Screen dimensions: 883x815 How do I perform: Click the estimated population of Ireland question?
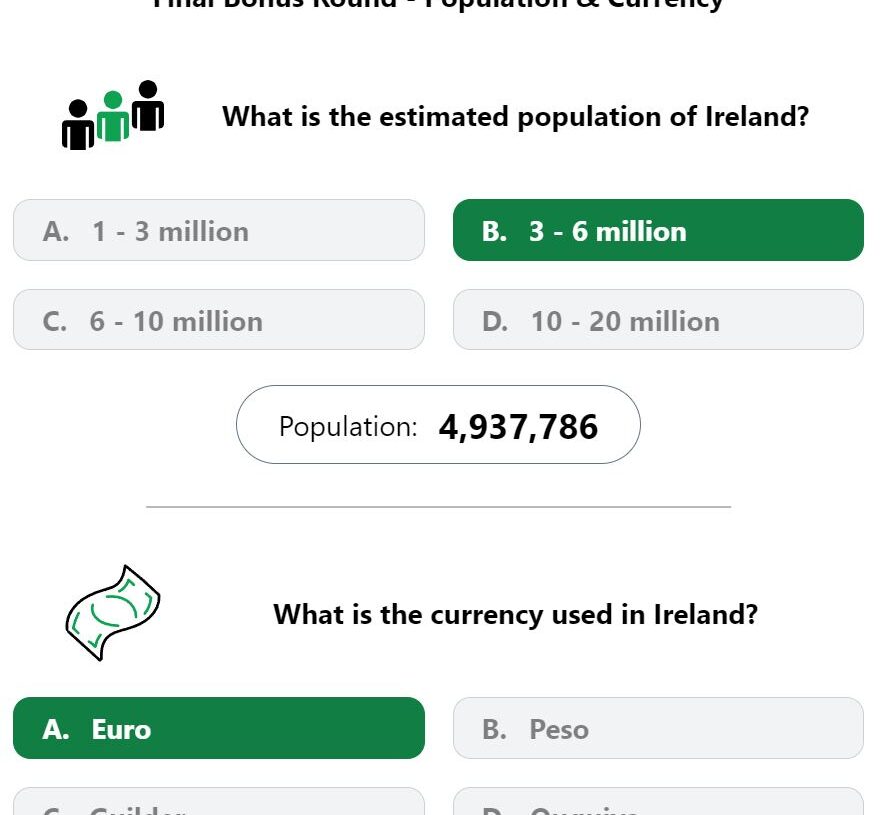[x=515, y=117]
